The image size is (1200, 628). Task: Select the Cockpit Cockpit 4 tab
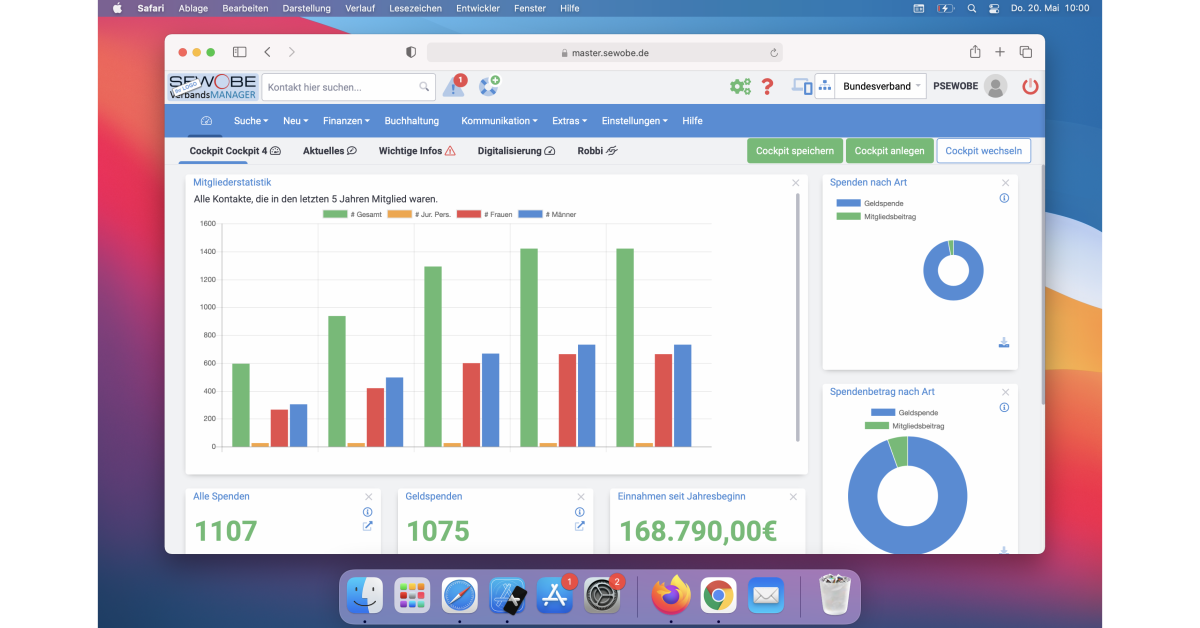point(235,151)
